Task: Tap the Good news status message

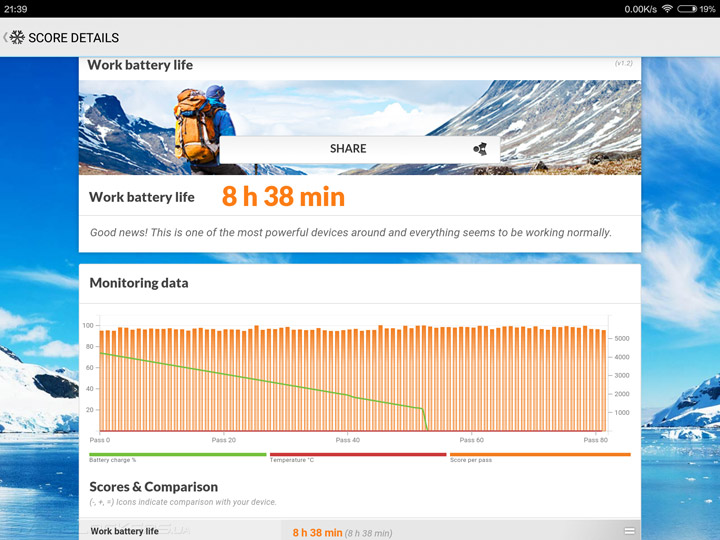Action: [x=351, y=232]
